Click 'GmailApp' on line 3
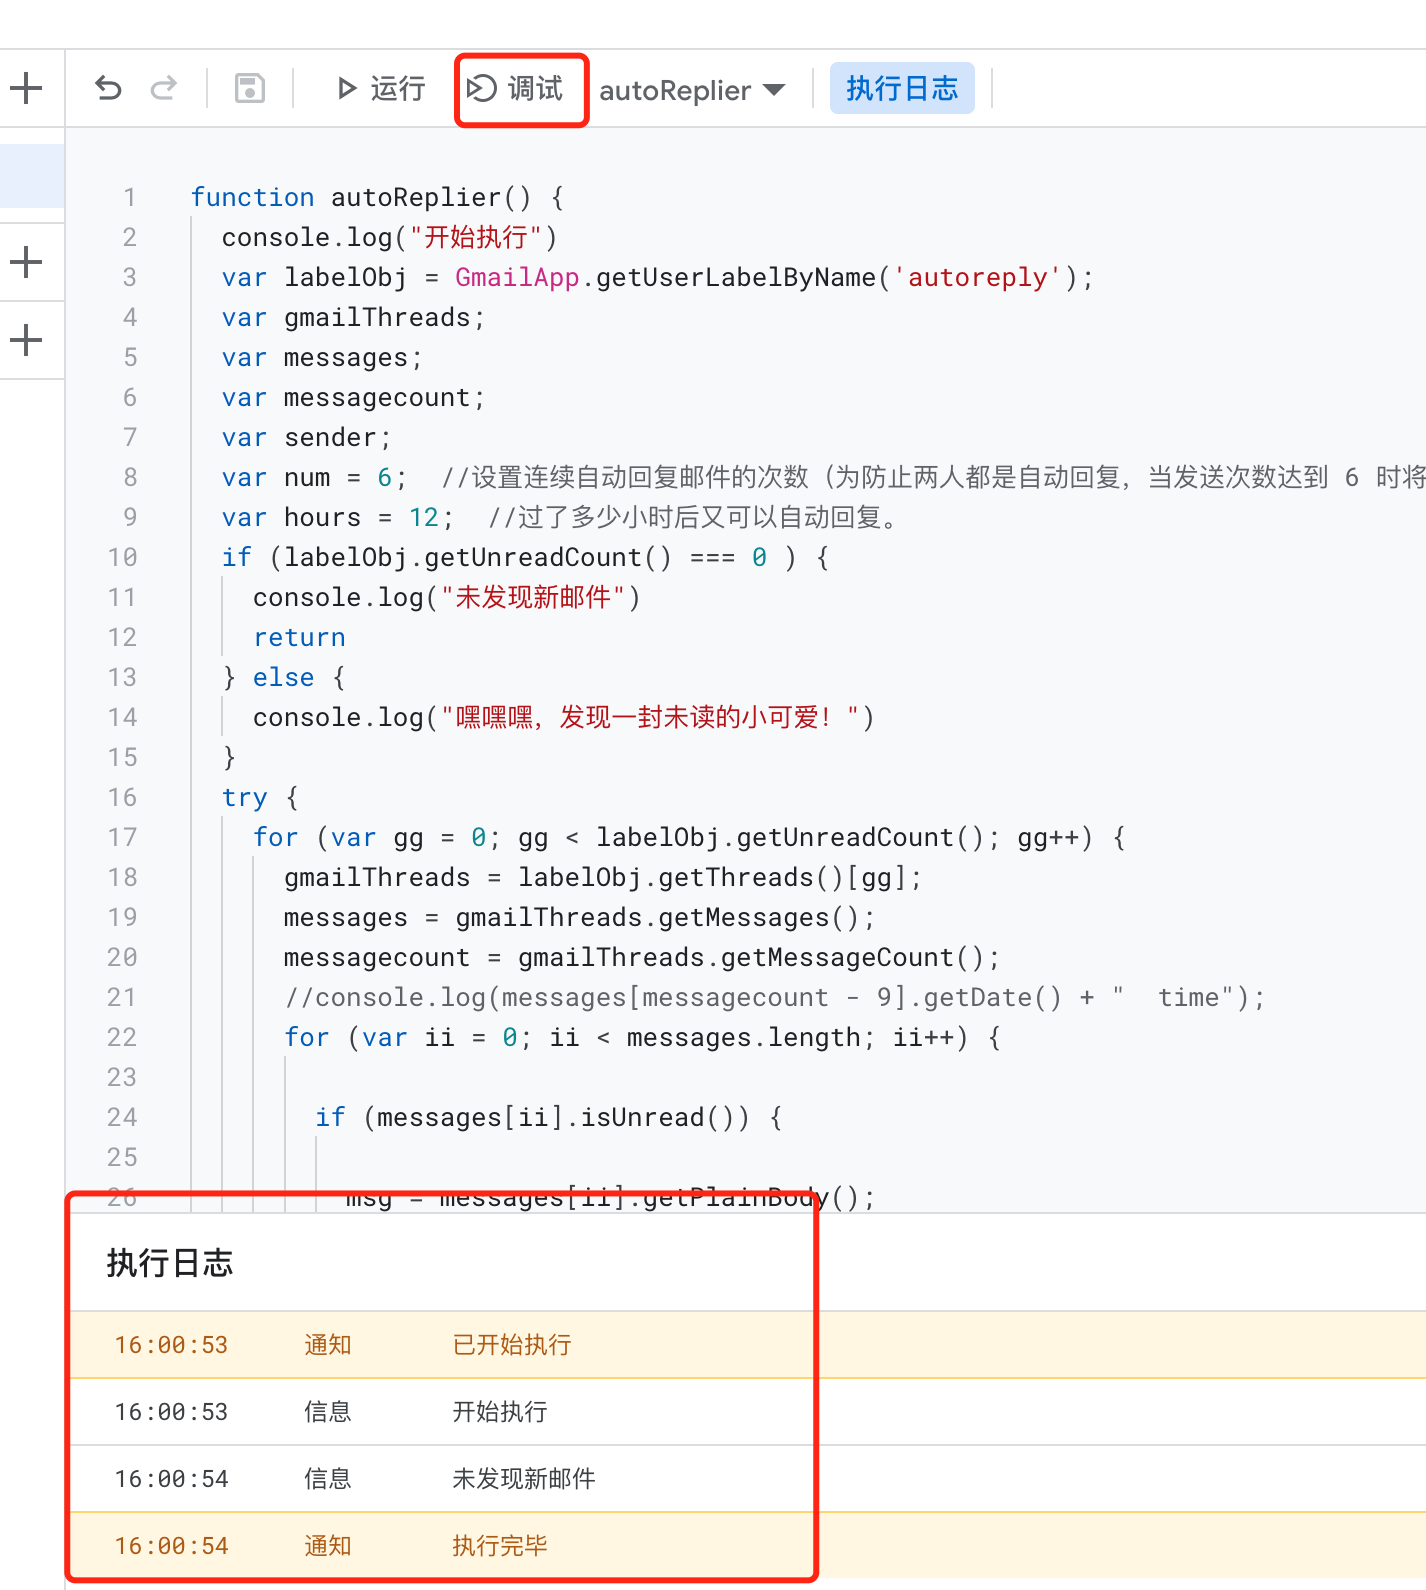1426x1590 pixels. 517,277
